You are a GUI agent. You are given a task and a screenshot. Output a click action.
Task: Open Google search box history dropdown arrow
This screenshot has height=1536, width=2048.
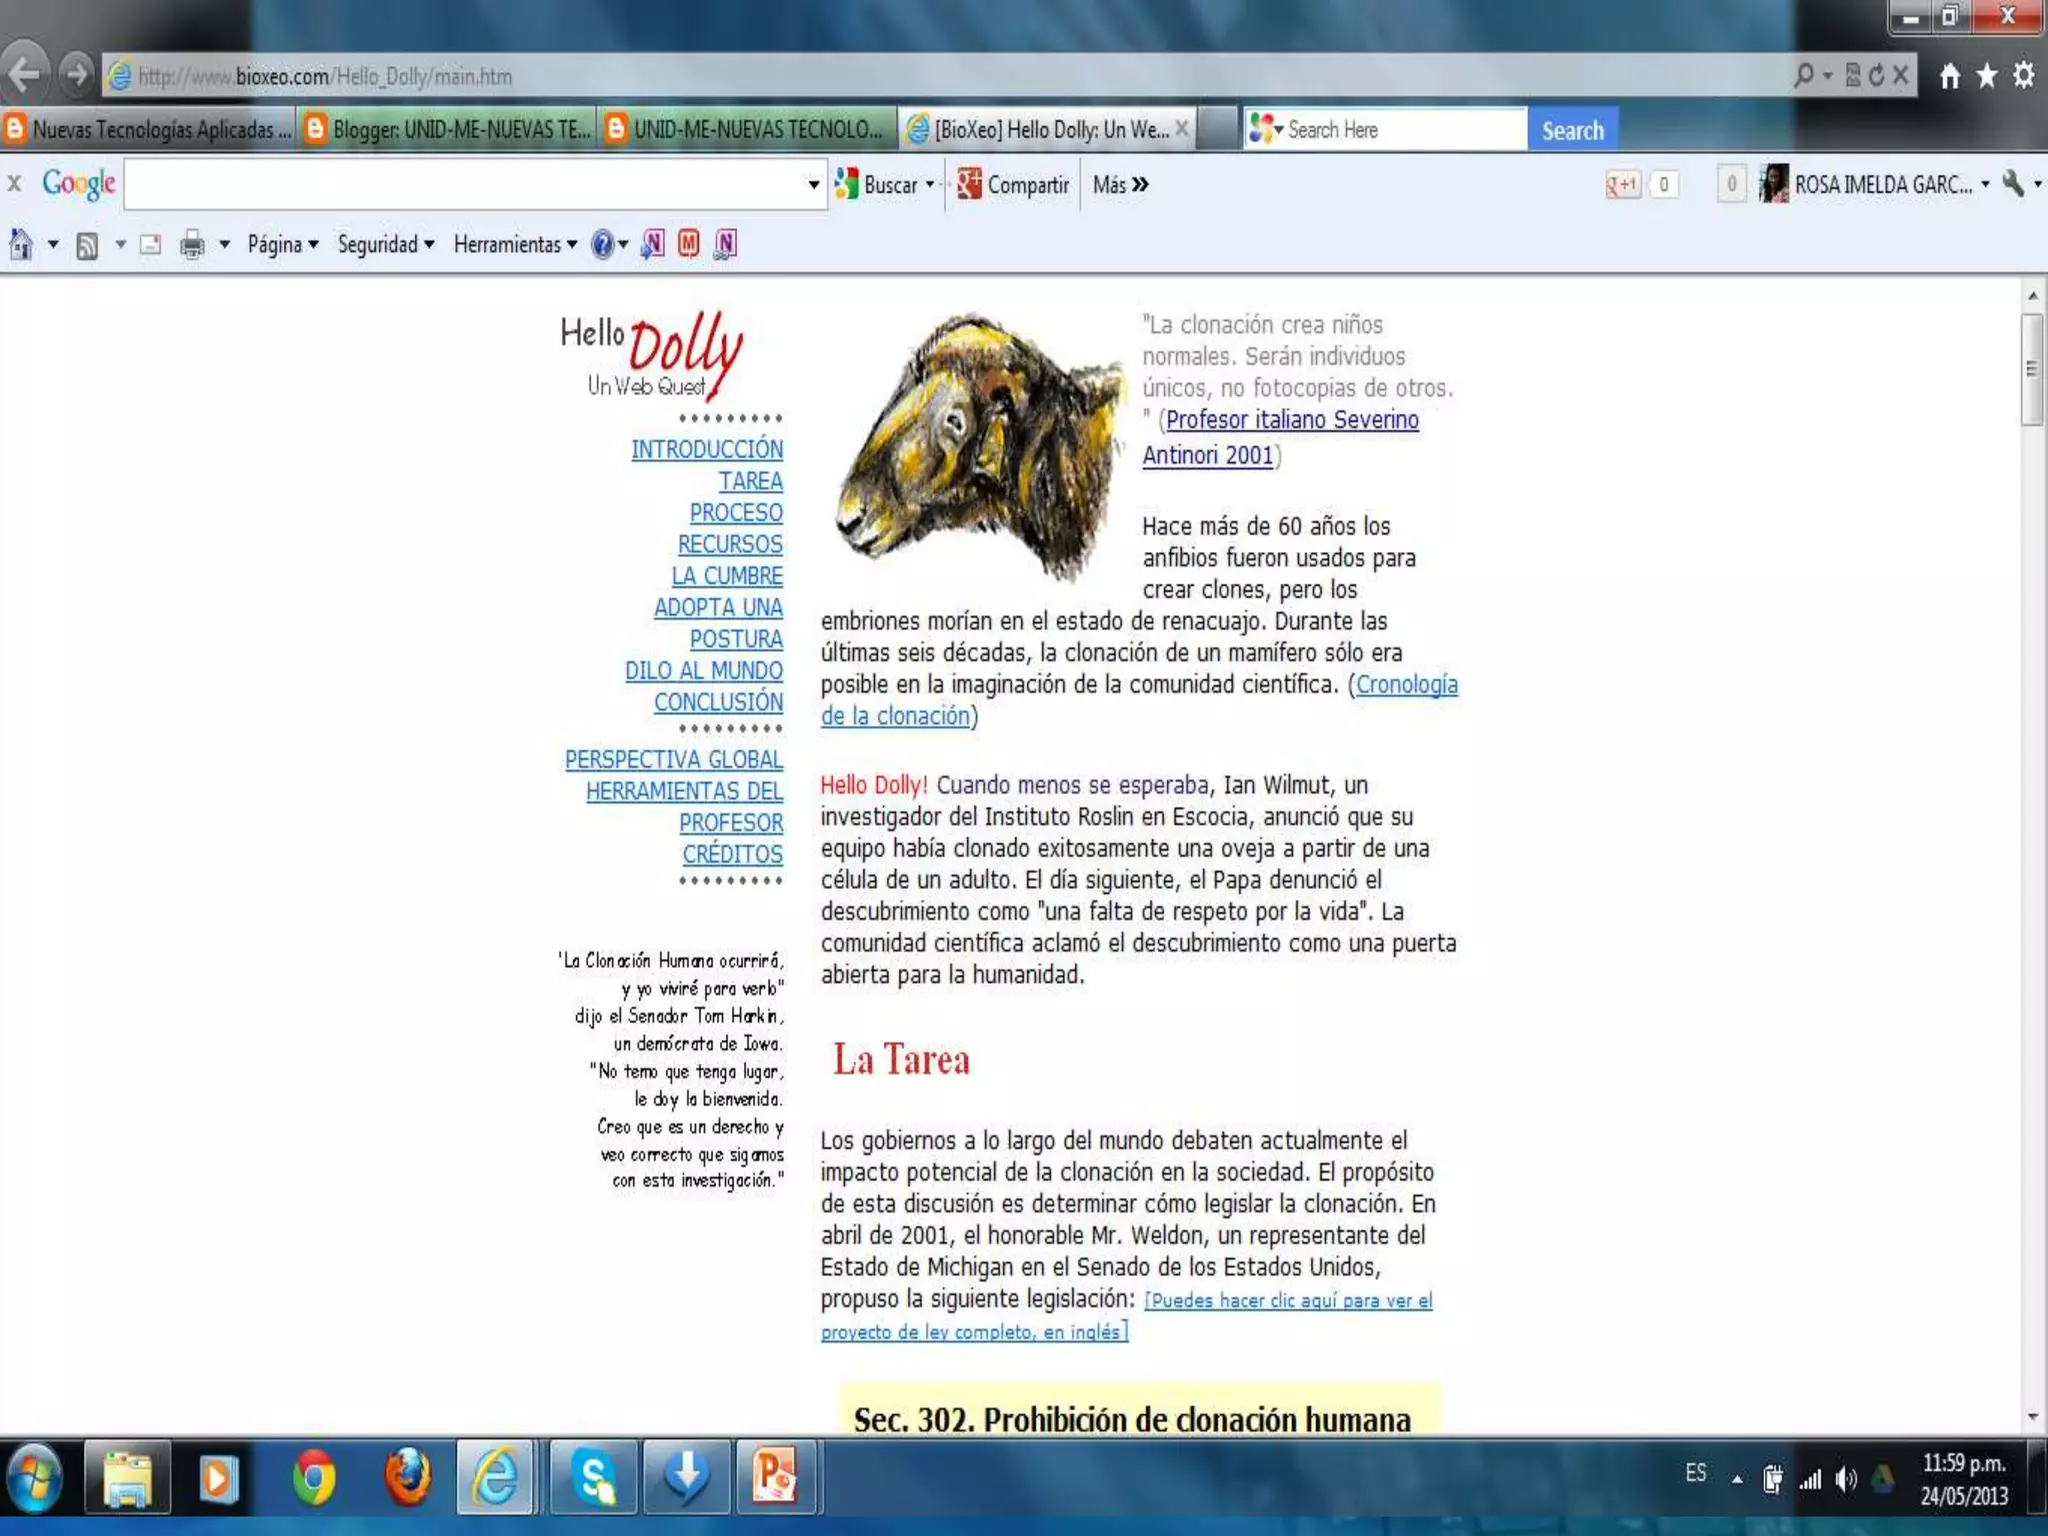813,185
